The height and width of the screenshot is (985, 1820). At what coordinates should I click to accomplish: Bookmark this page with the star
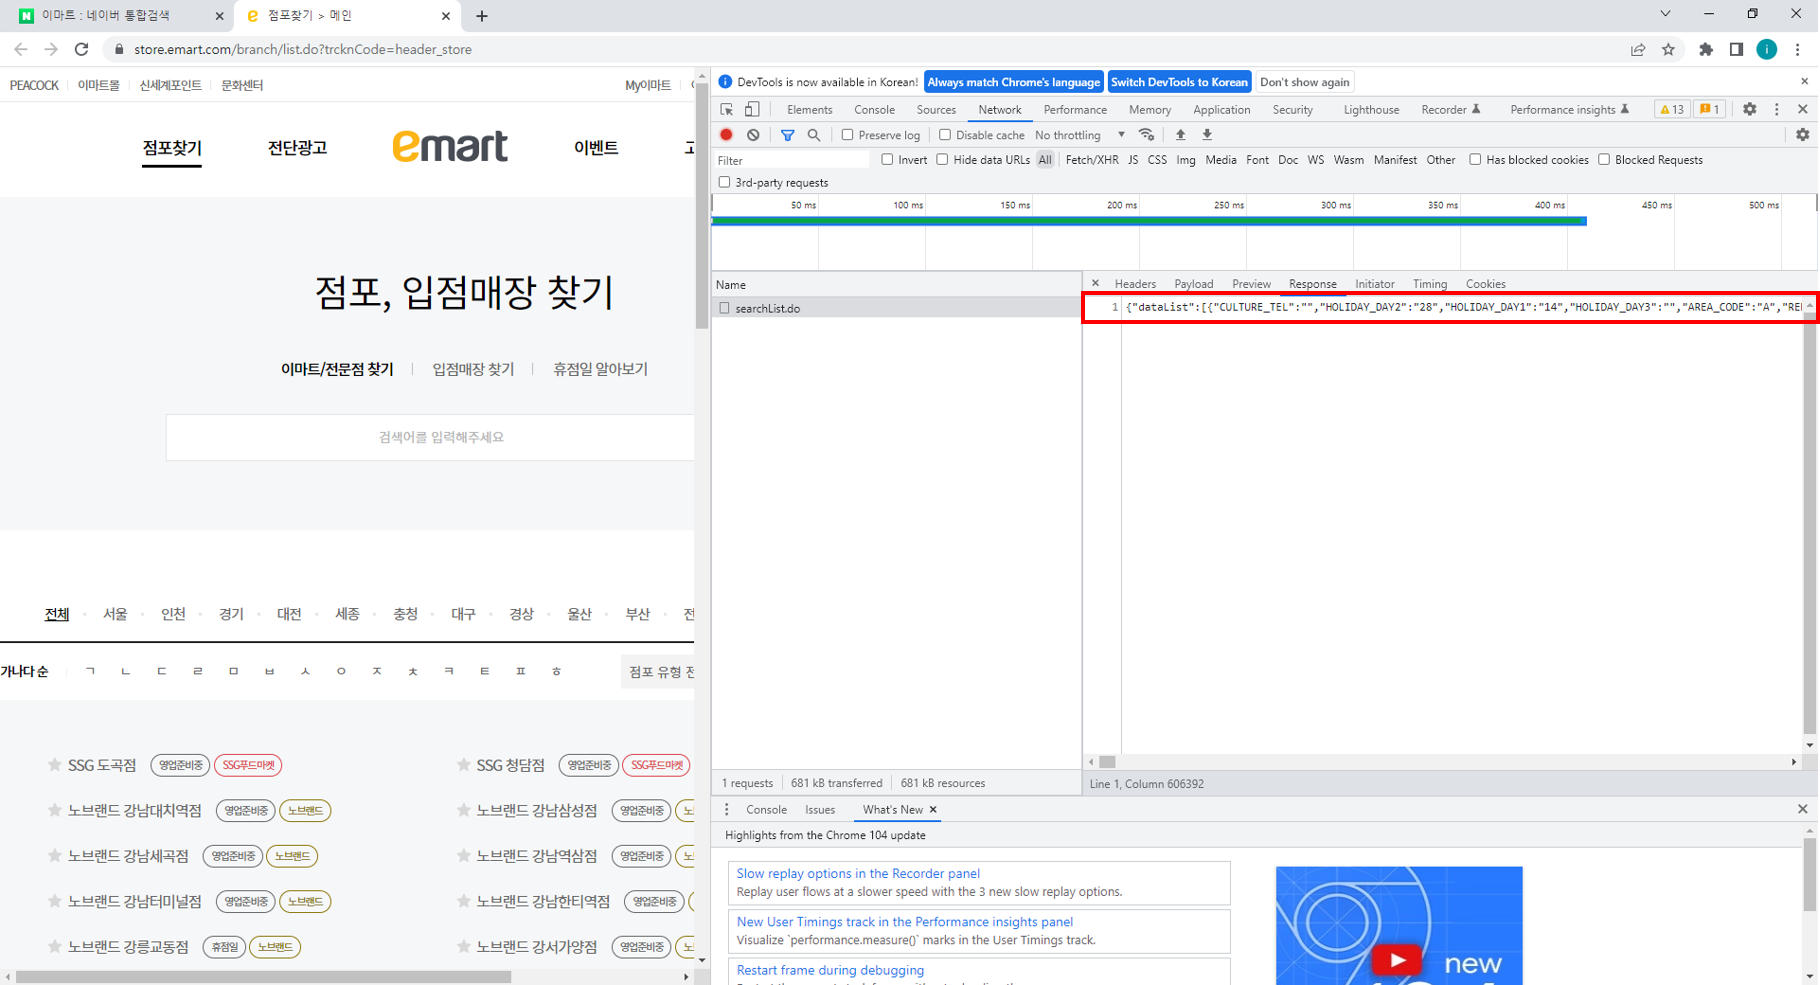click(1668, 49)
